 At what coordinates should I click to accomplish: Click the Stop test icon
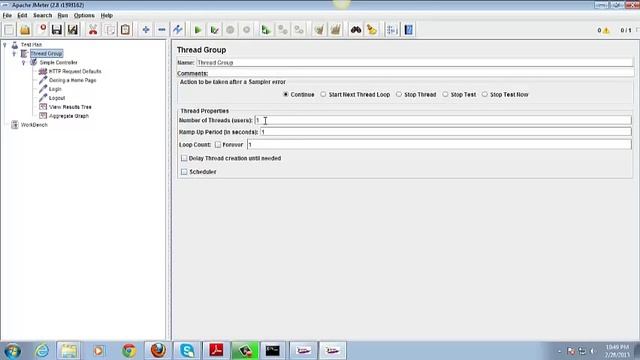230,30
